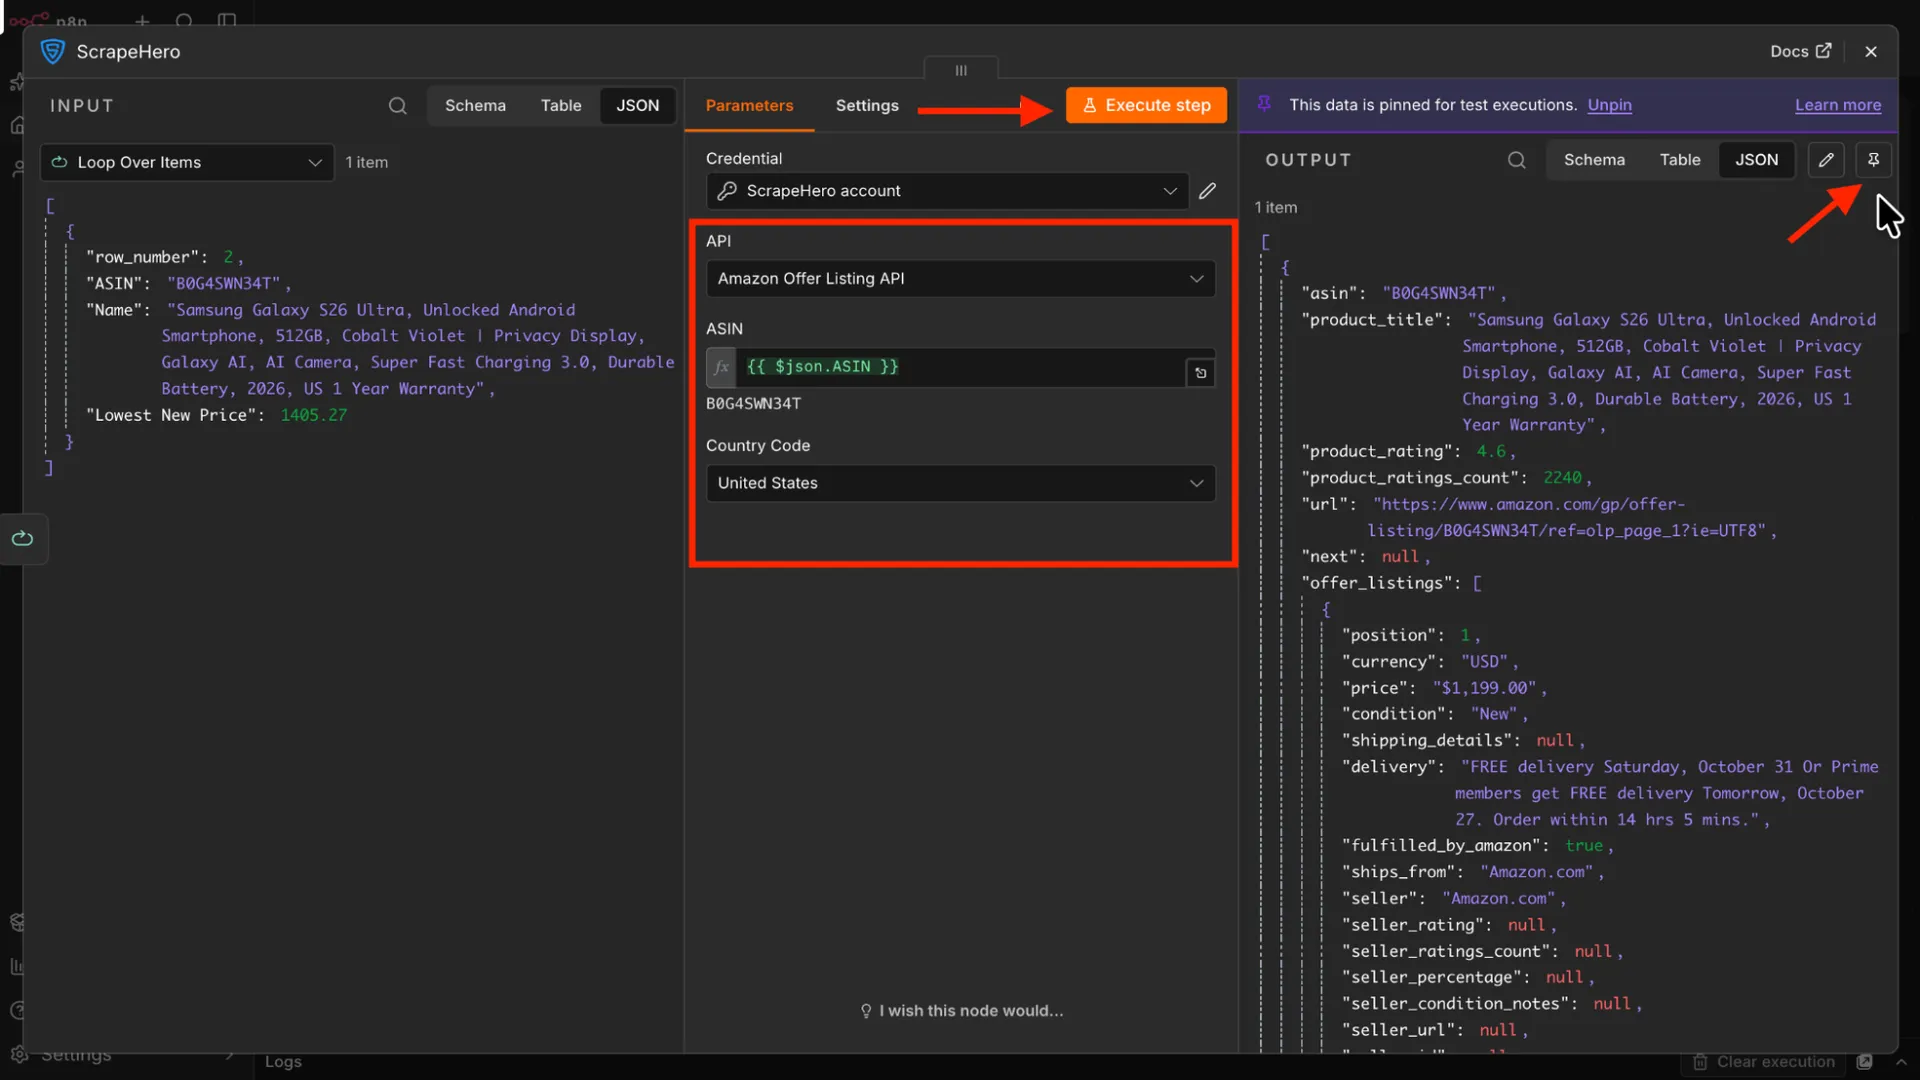Open the Settings tab
Screen dimensions: 1920x1080
click(x=867, y=106)
